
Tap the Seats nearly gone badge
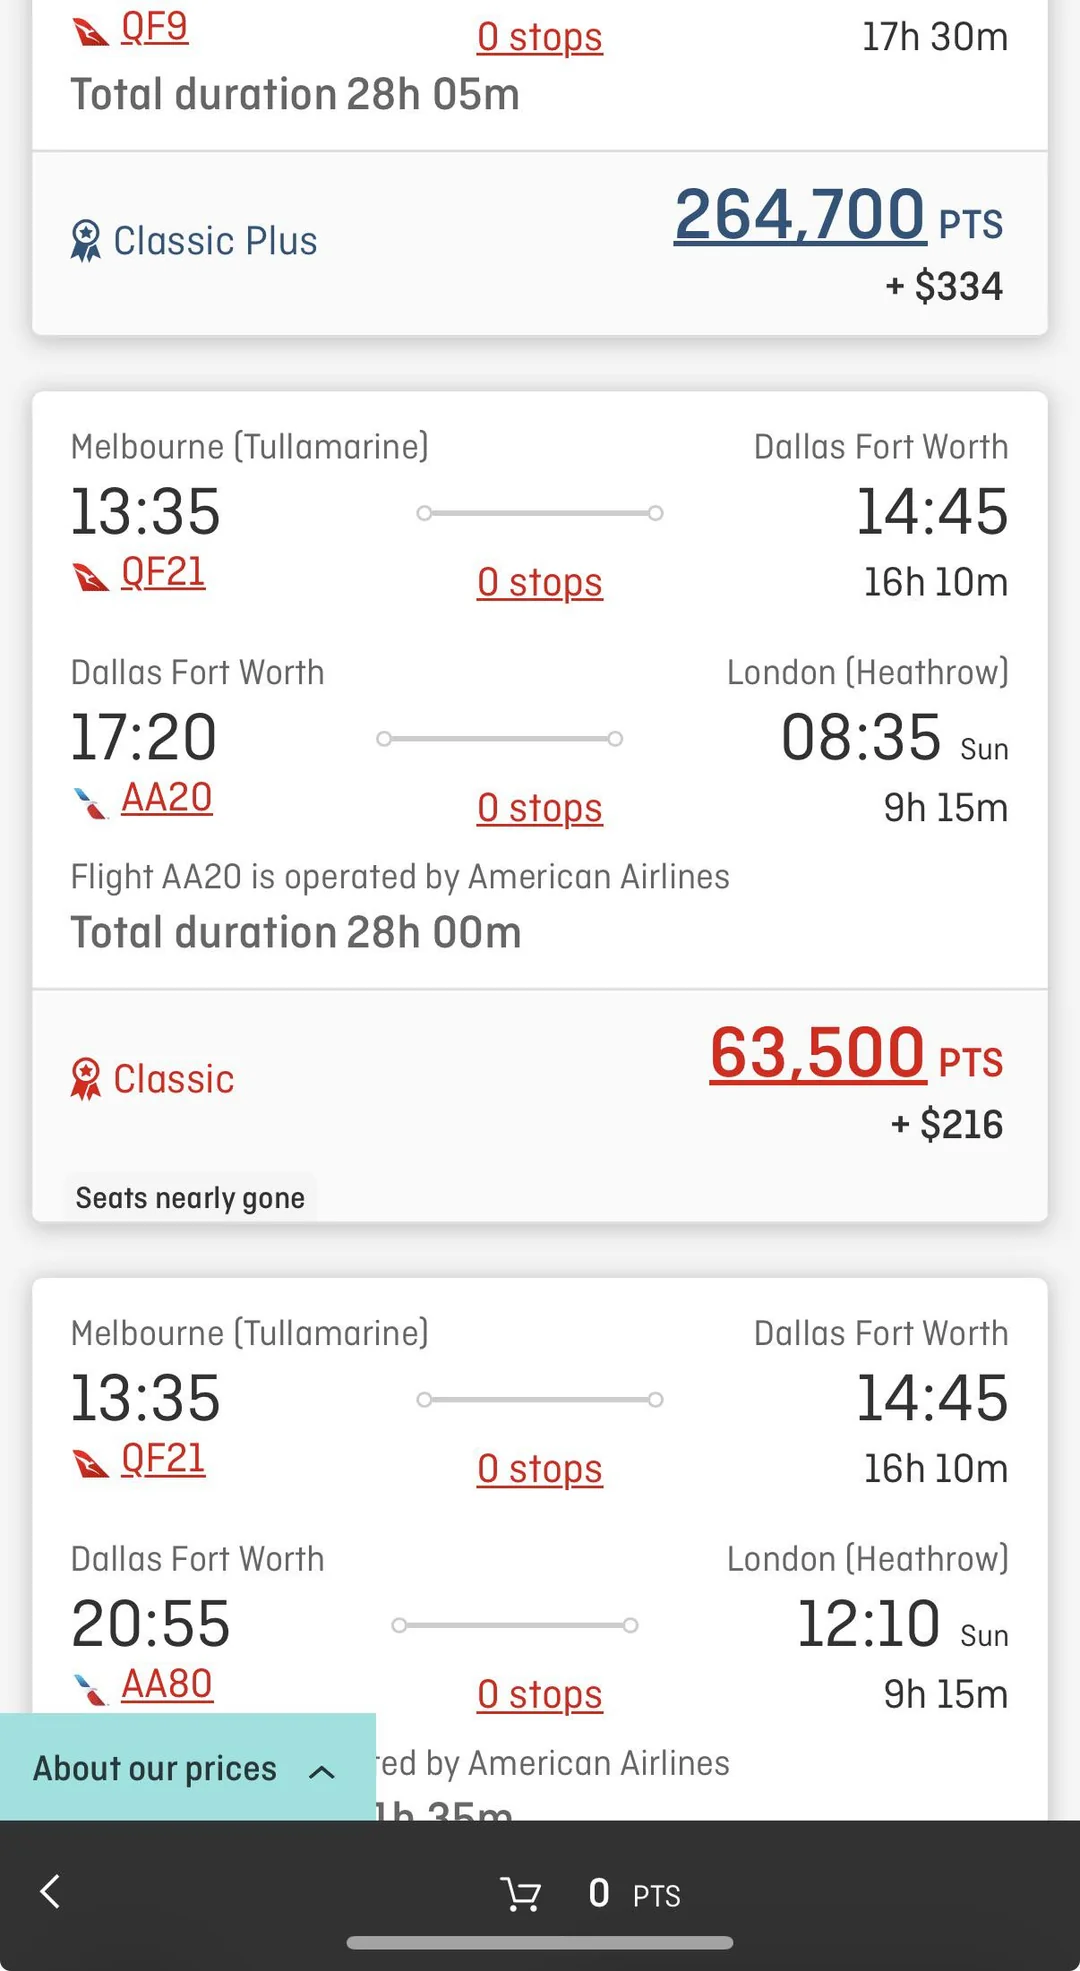[x=190, y=1197]
